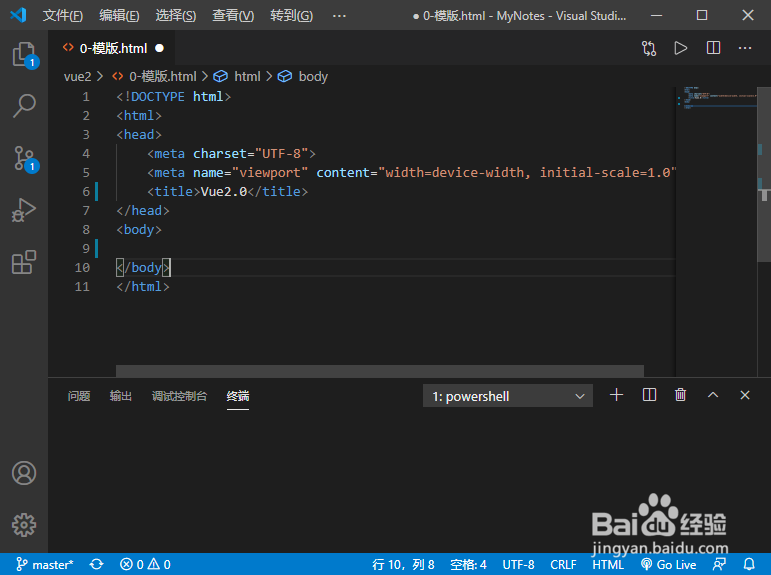Click the VS Code logo icon

[18, 15]
